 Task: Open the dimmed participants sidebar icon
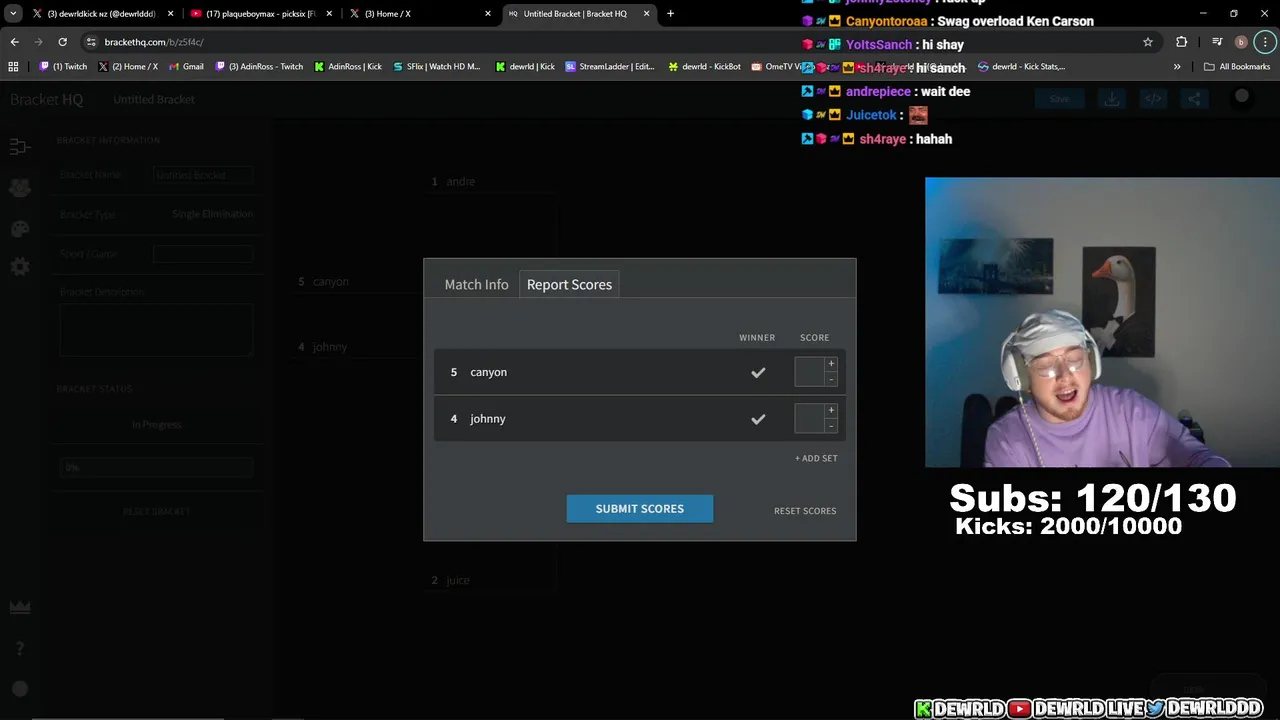click(19, 188)
